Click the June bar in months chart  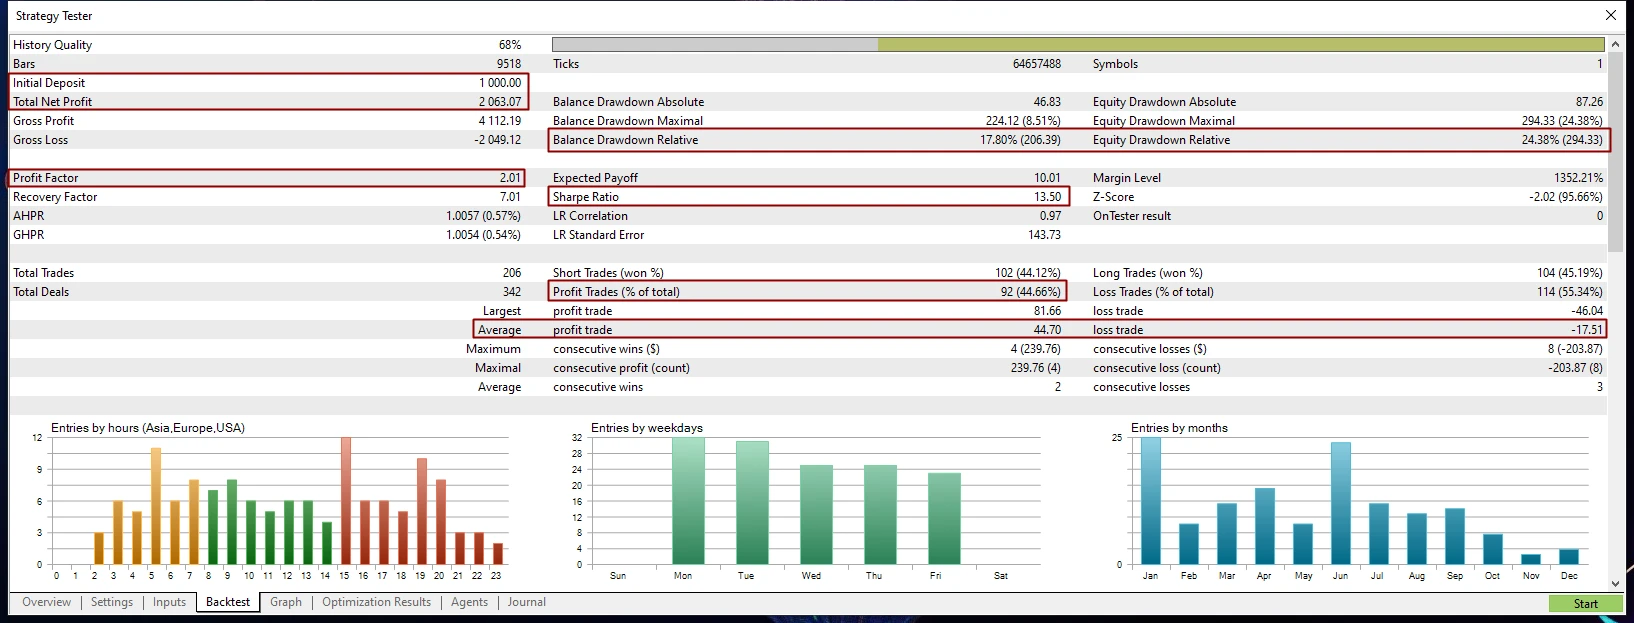pos(1340,504)
